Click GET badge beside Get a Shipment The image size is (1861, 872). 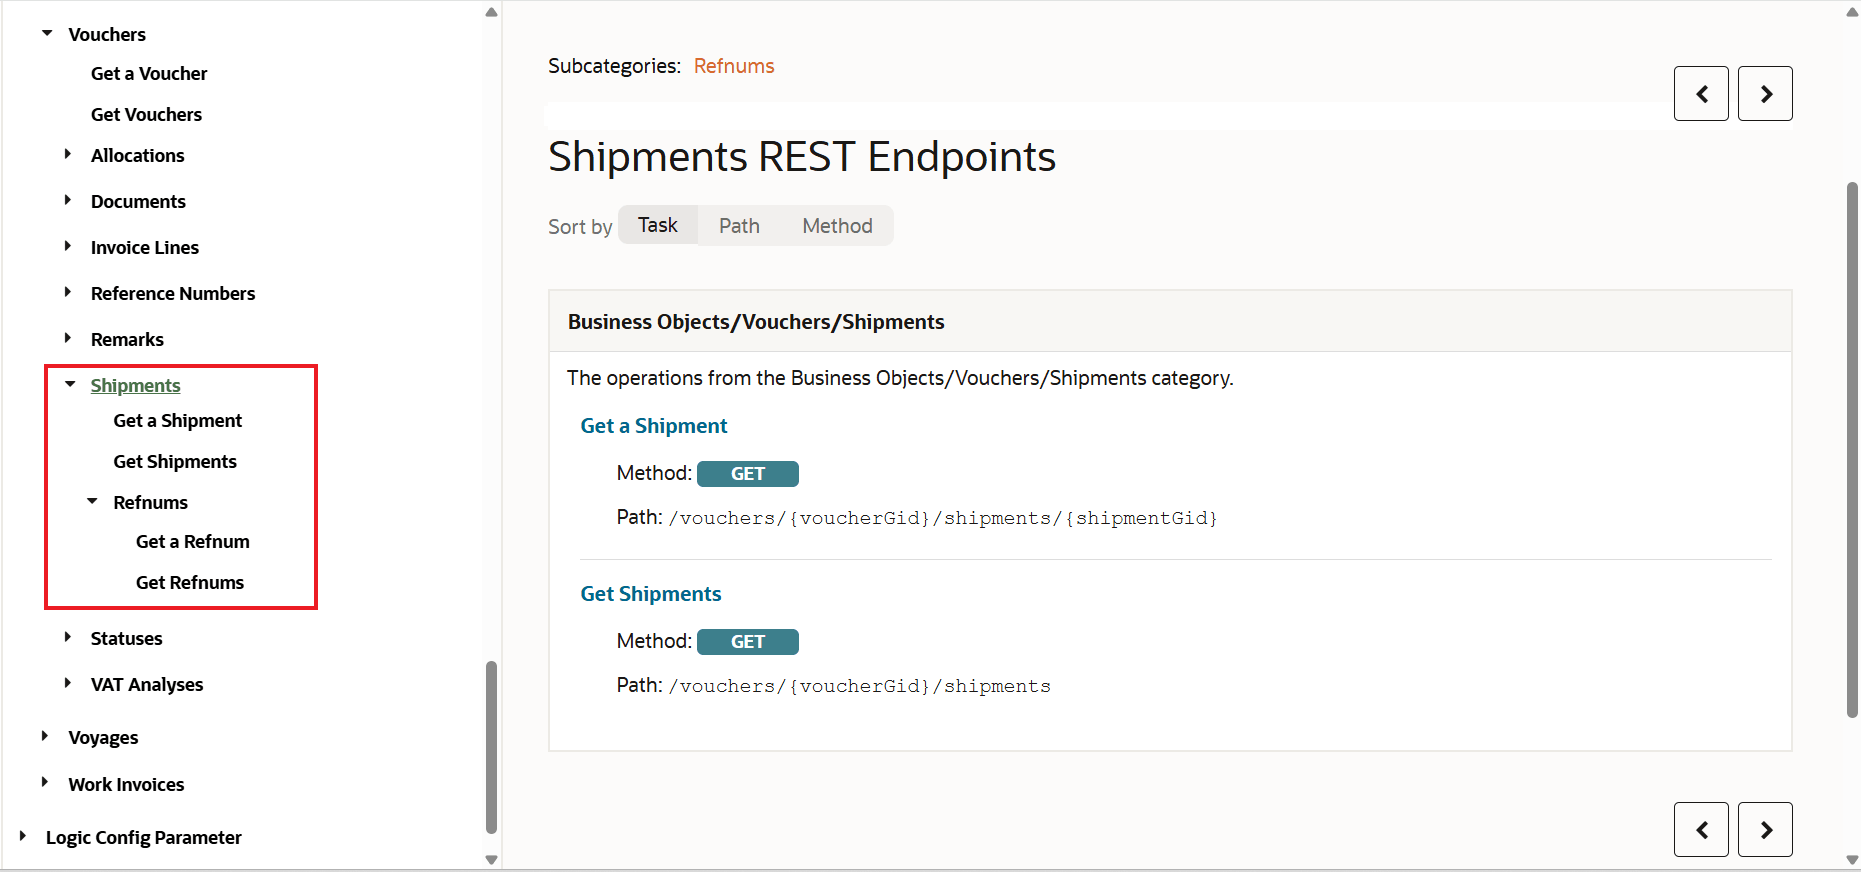748,473
